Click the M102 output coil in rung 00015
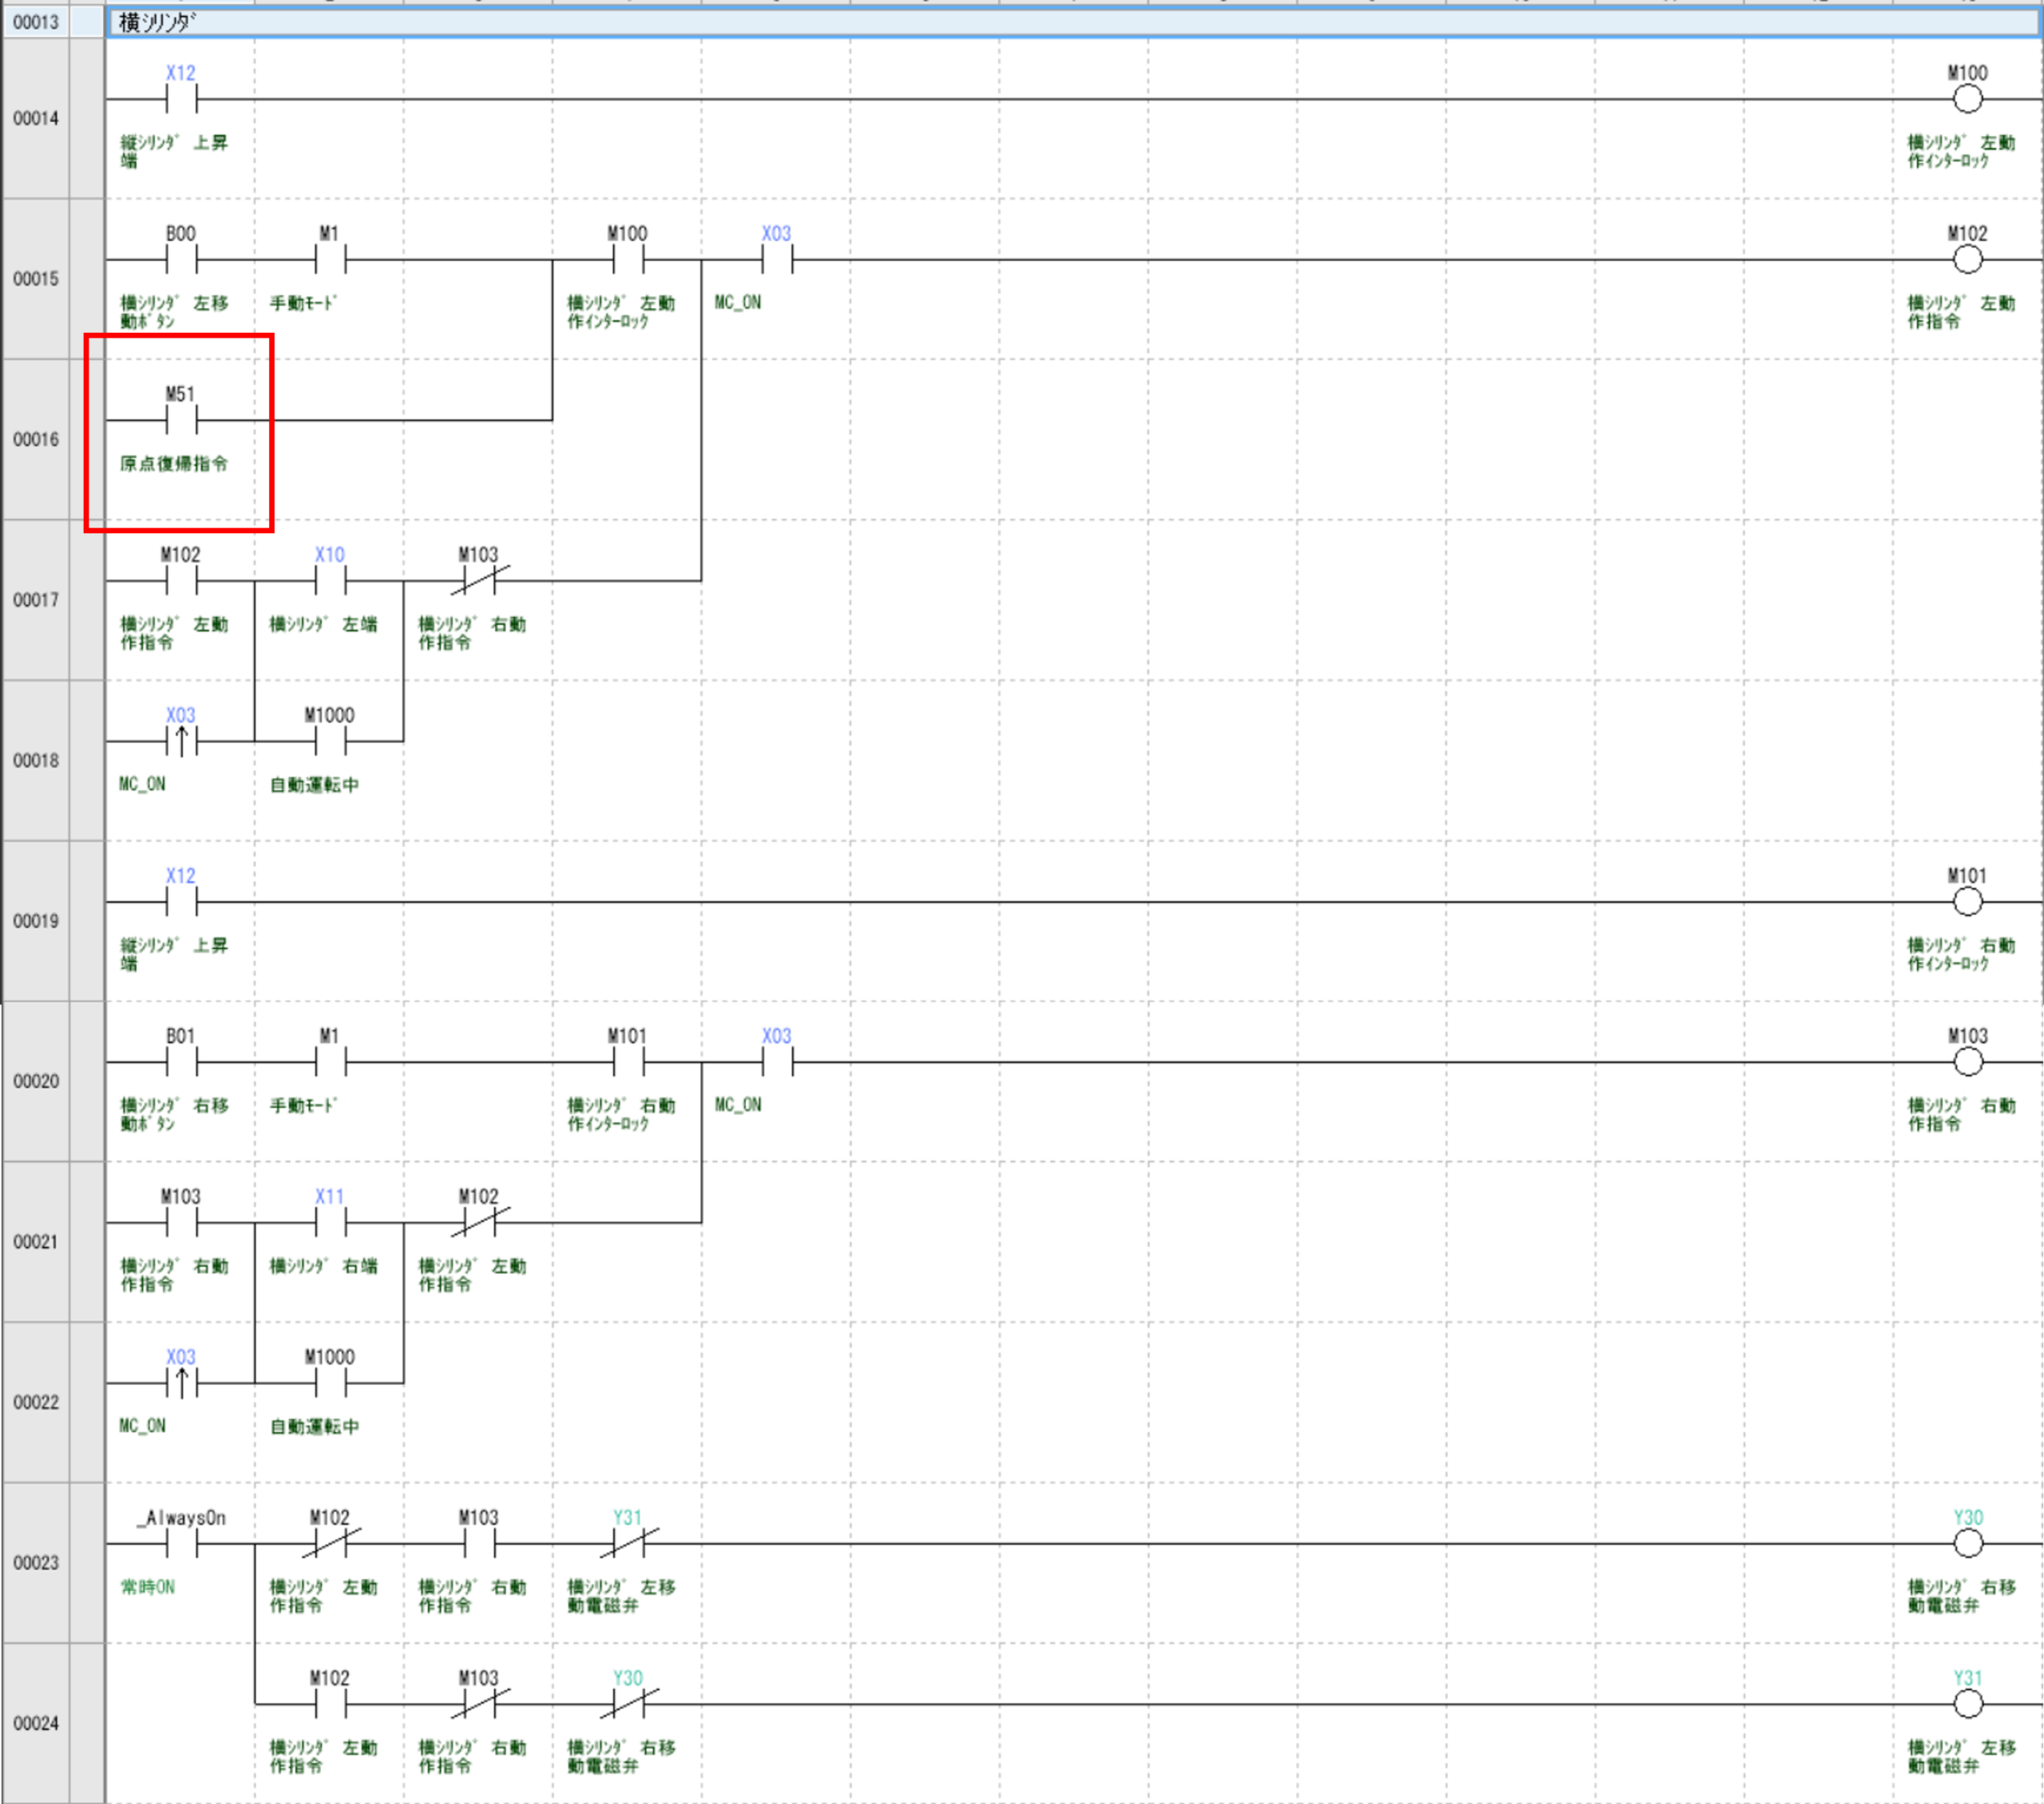2044x1804 pixels. coord(1966,260)
